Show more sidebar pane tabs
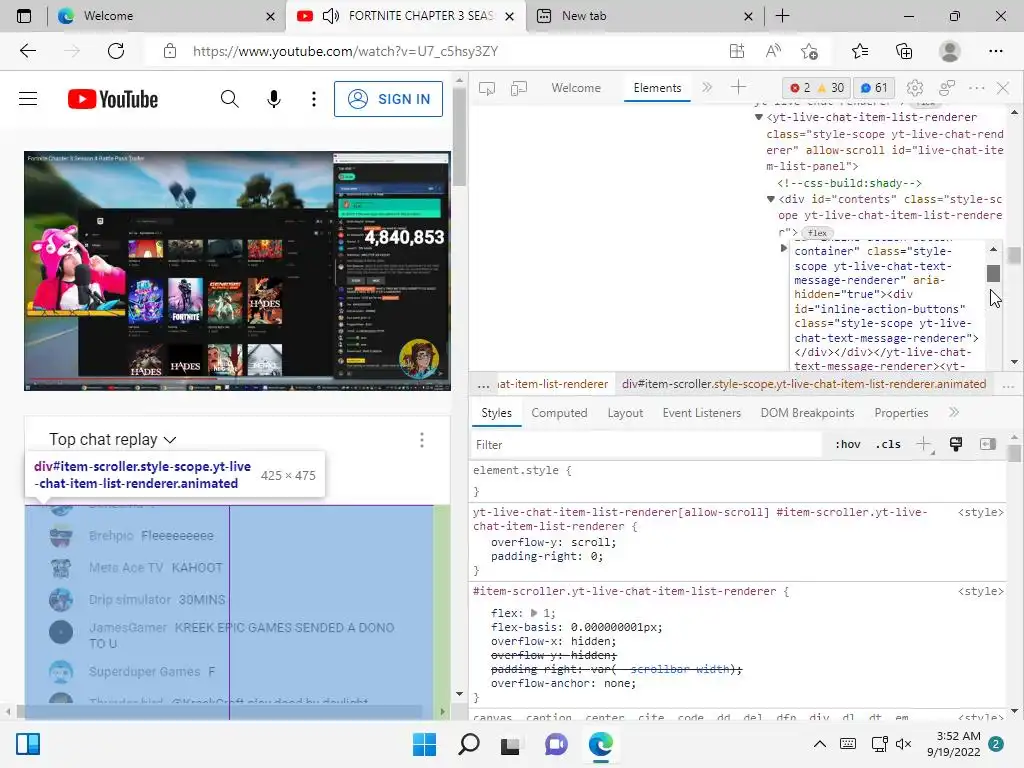This screenshot has height=768, width=1024. (x=954, y=413)
